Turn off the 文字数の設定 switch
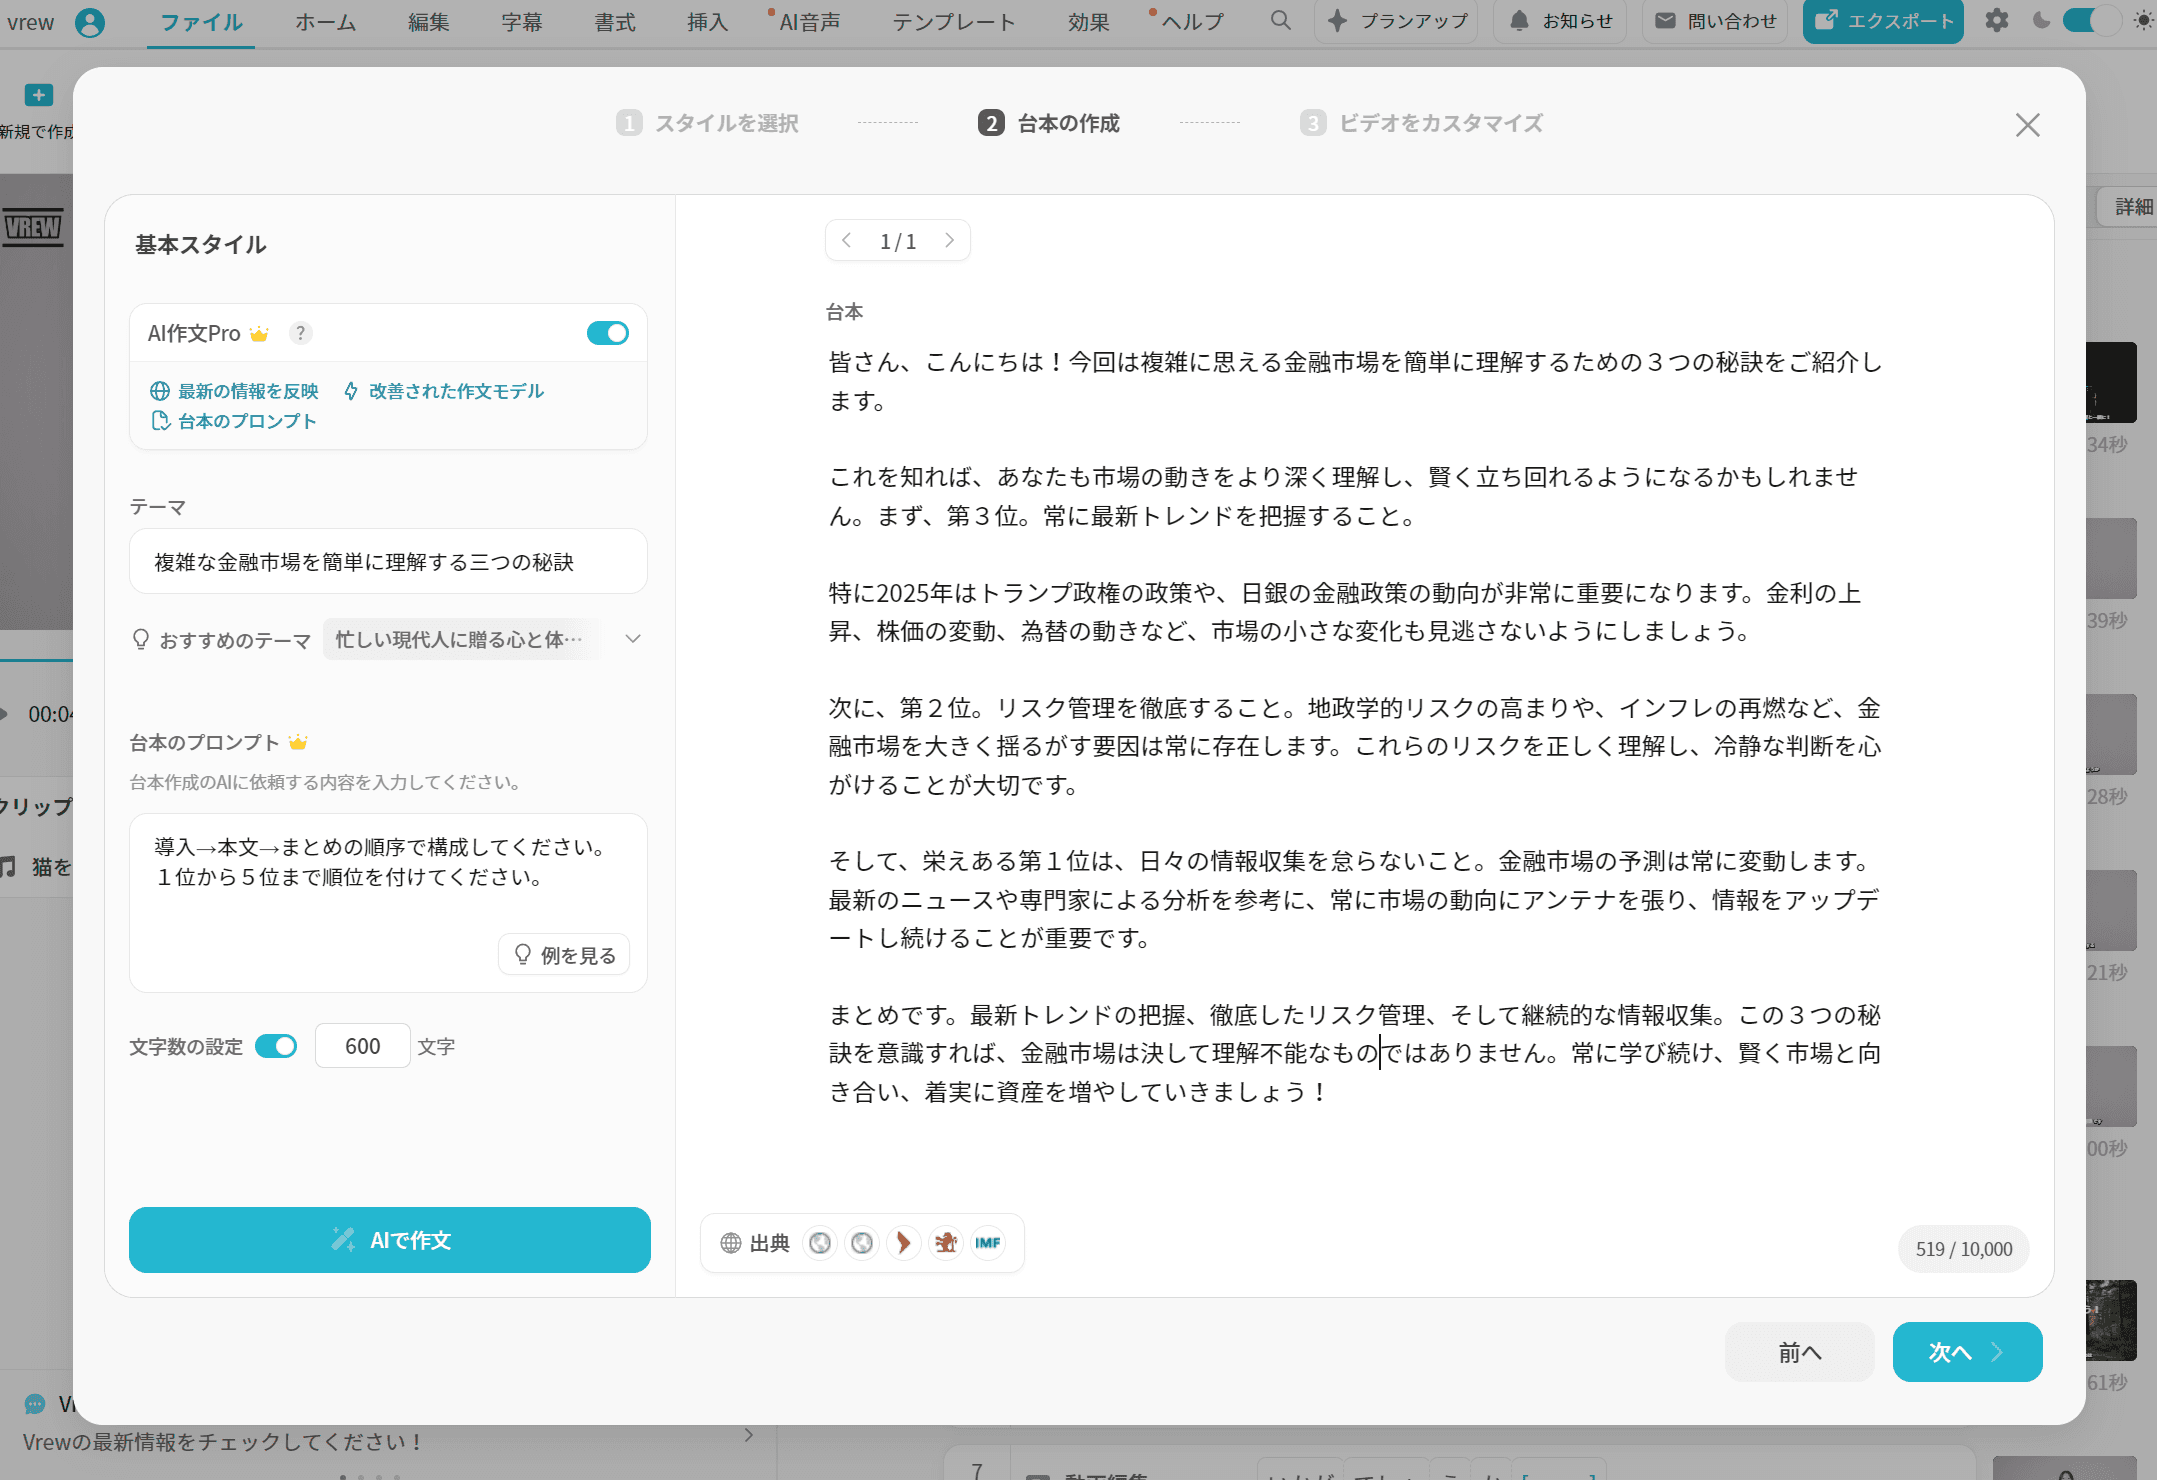The height and width of the screenshot is (1480, 2157). point(276,1046)
